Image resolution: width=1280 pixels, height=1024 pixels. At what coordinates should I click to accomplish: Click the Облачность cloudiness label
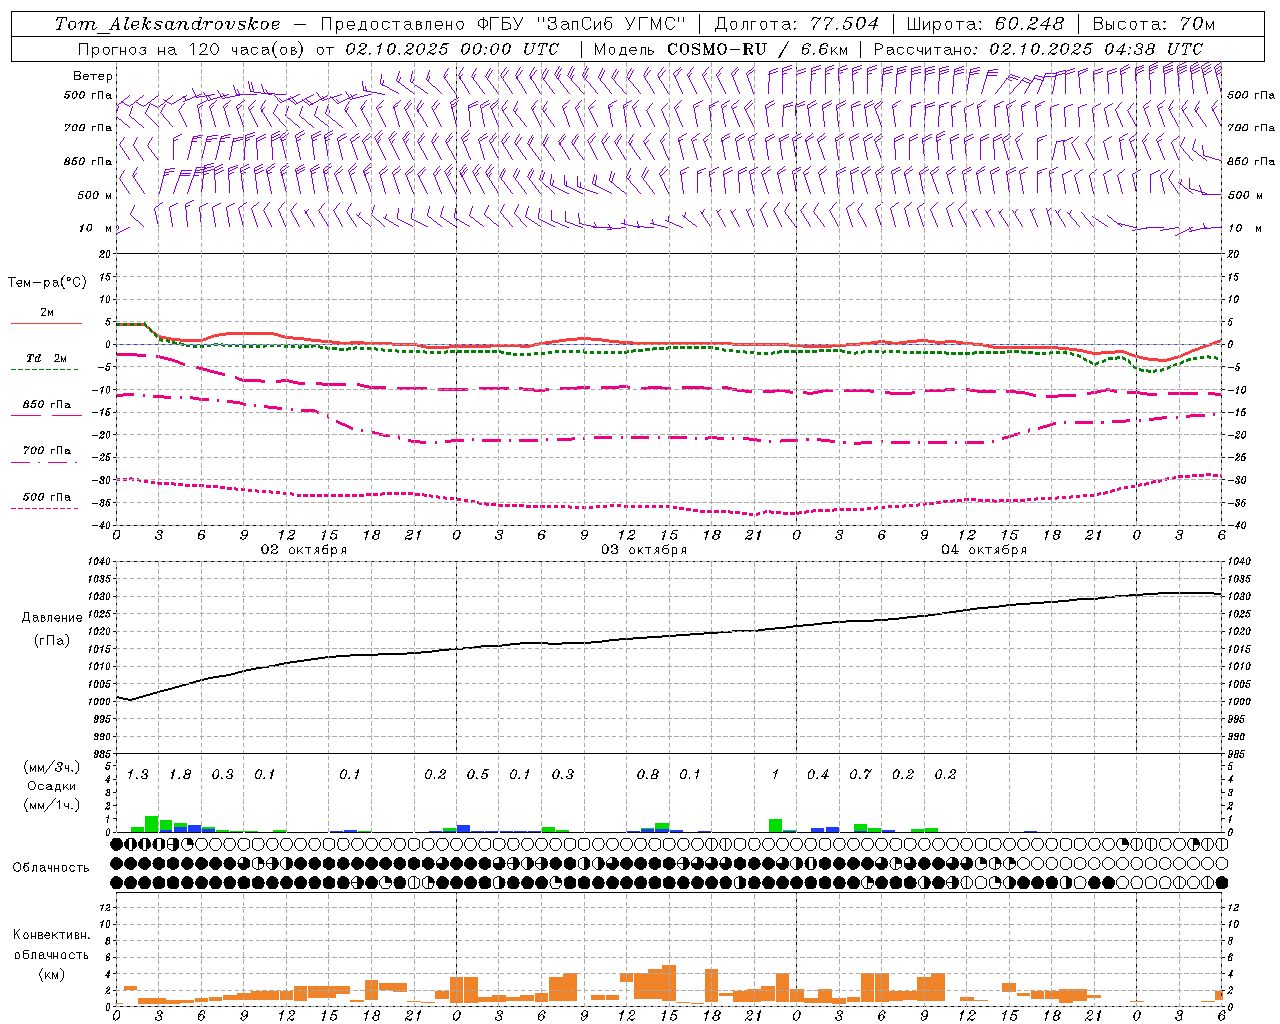coord(50,868)
